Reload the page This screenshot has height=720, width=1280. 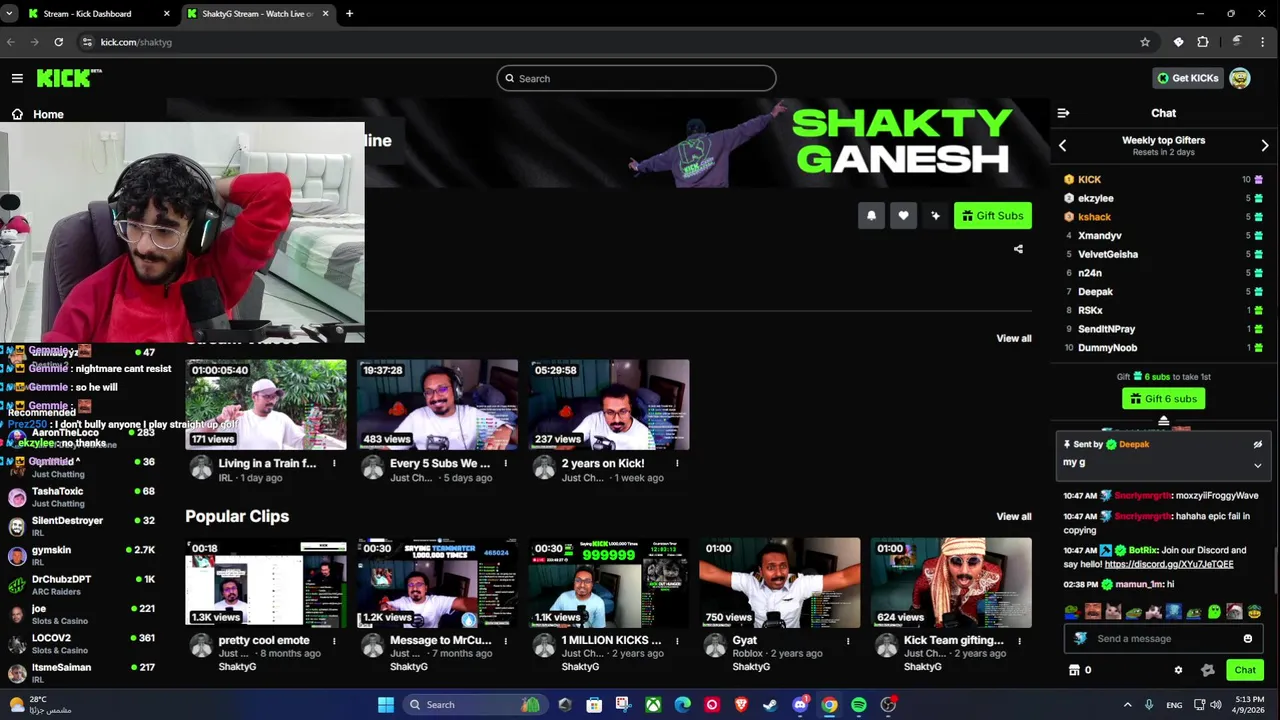[59, 42]
